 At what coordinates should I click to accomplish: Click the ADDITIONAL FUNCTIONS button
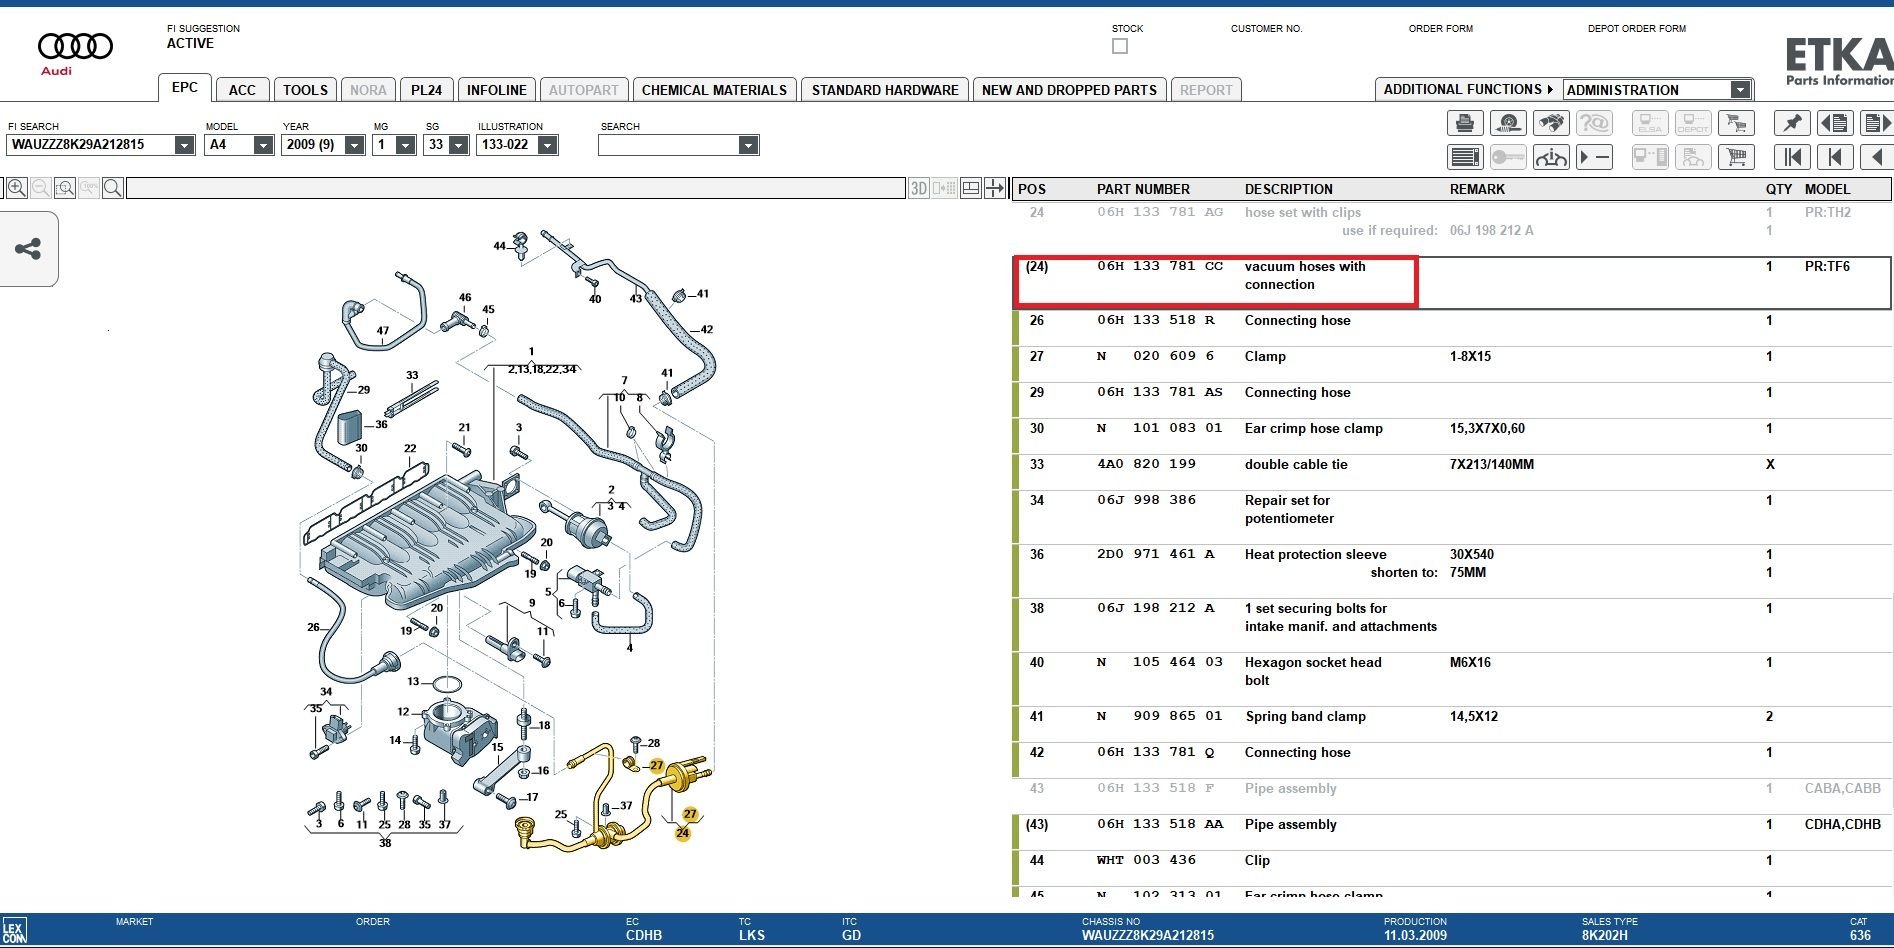1467,89
